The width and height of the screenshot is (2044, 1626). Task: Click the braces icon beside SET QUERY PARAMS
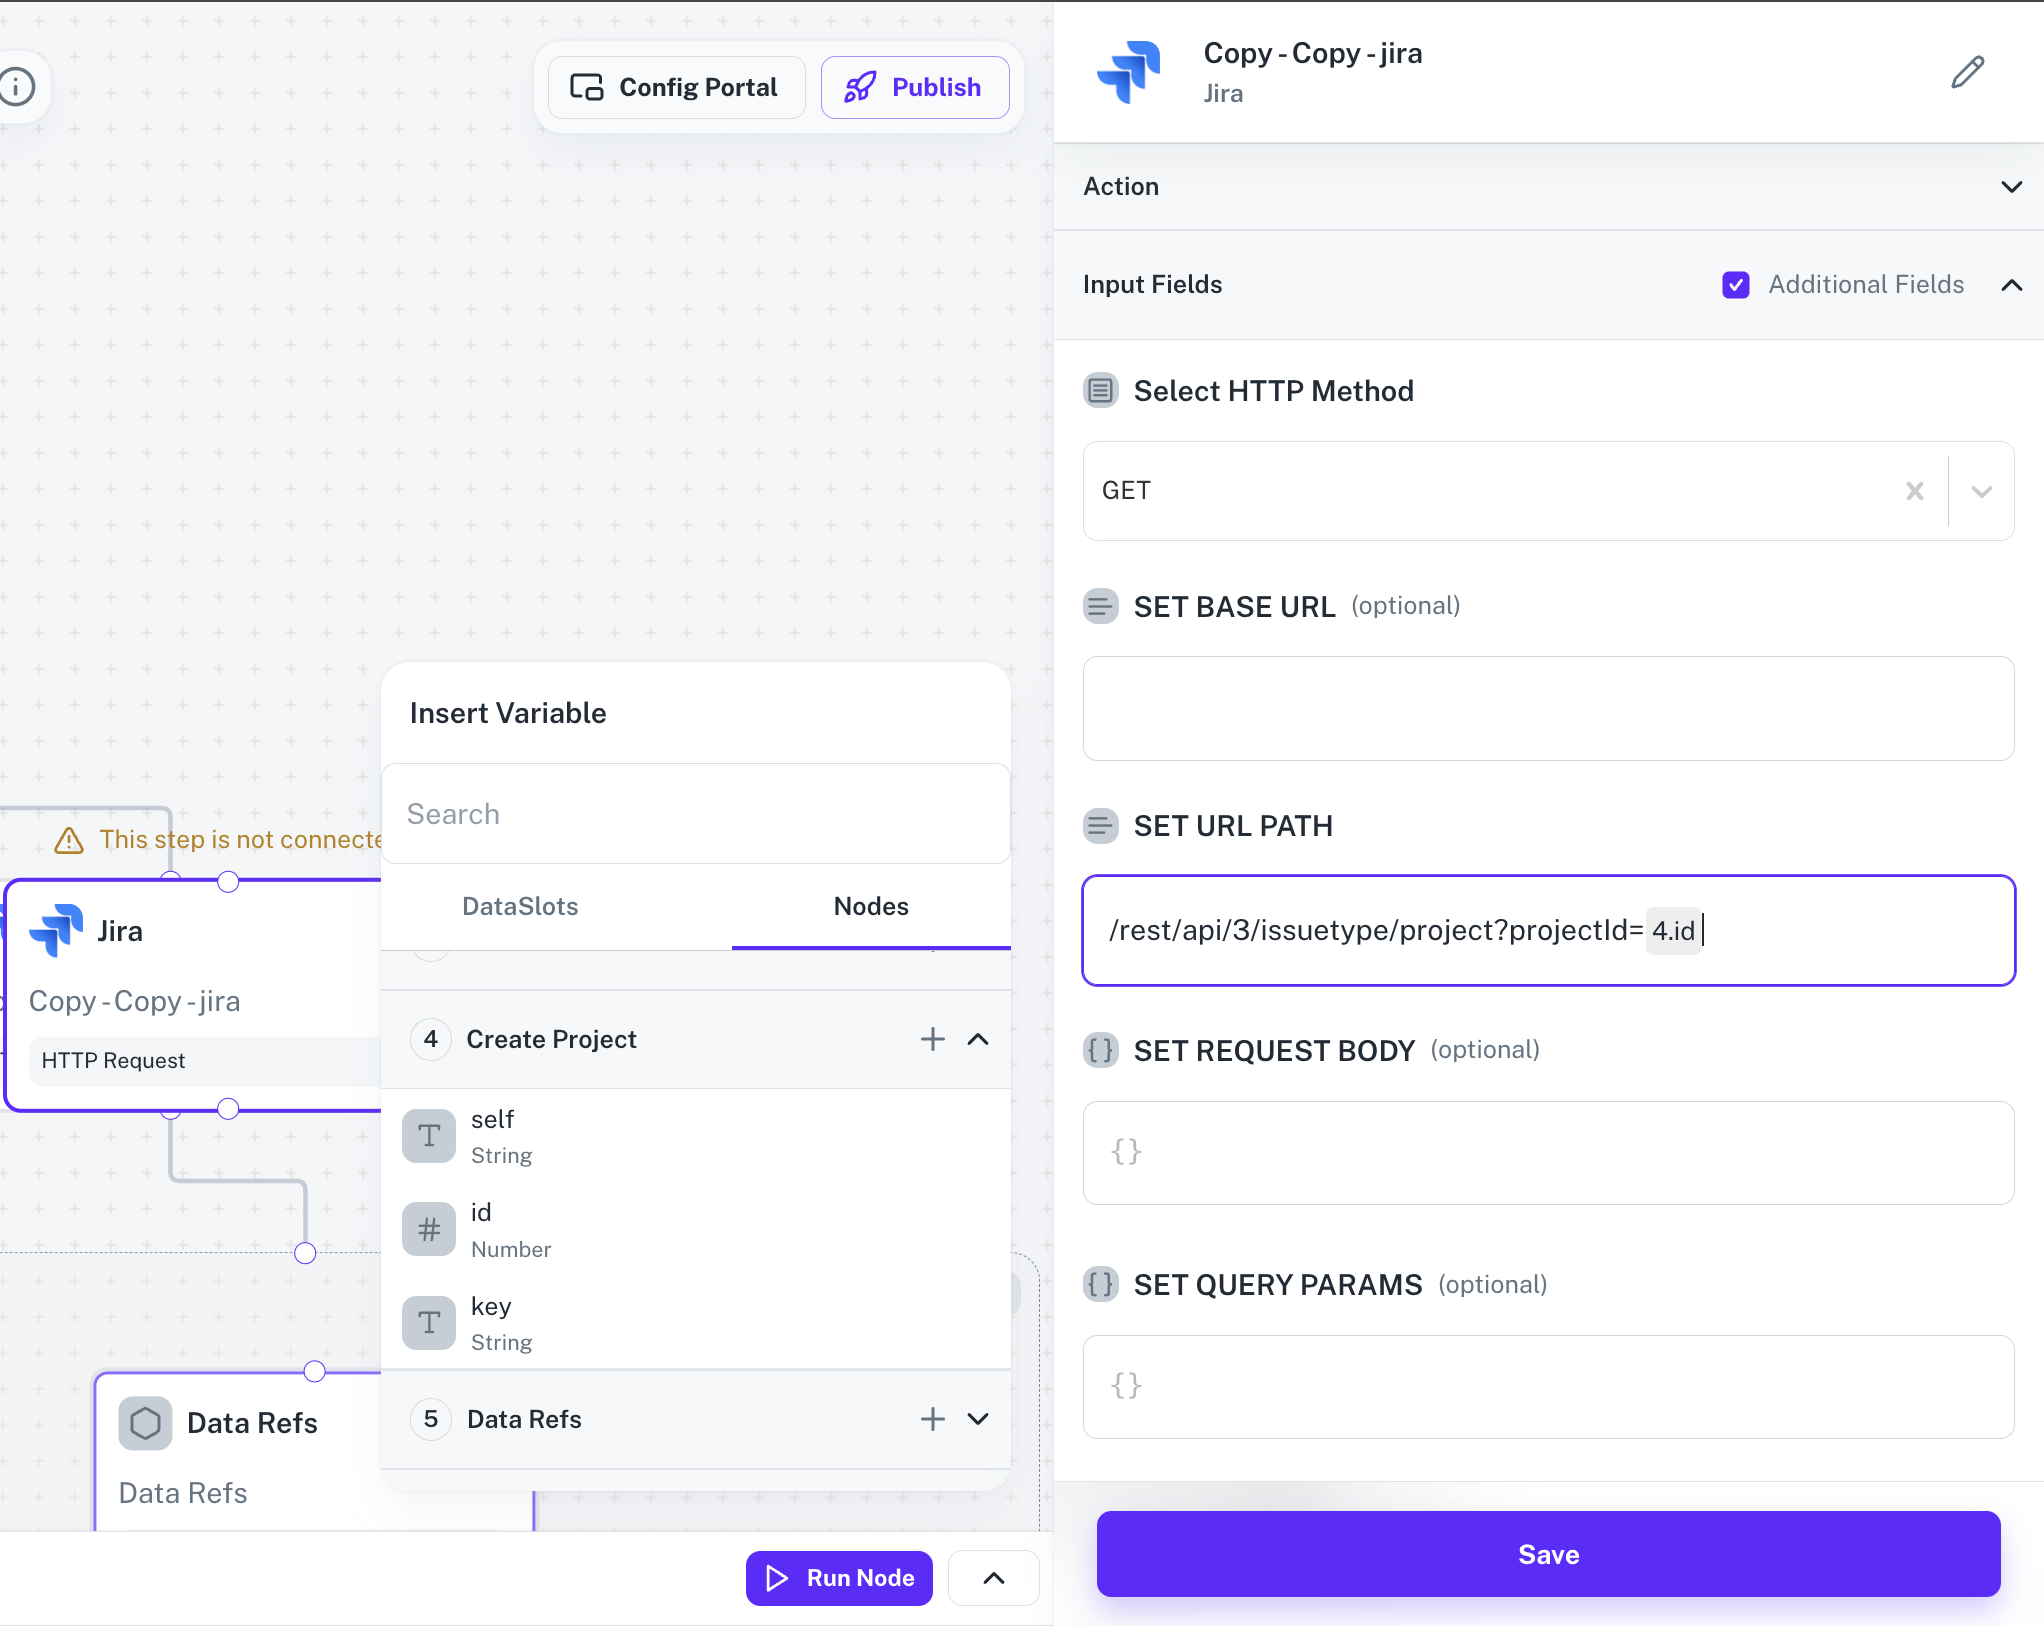[x=1100, y=1286]
